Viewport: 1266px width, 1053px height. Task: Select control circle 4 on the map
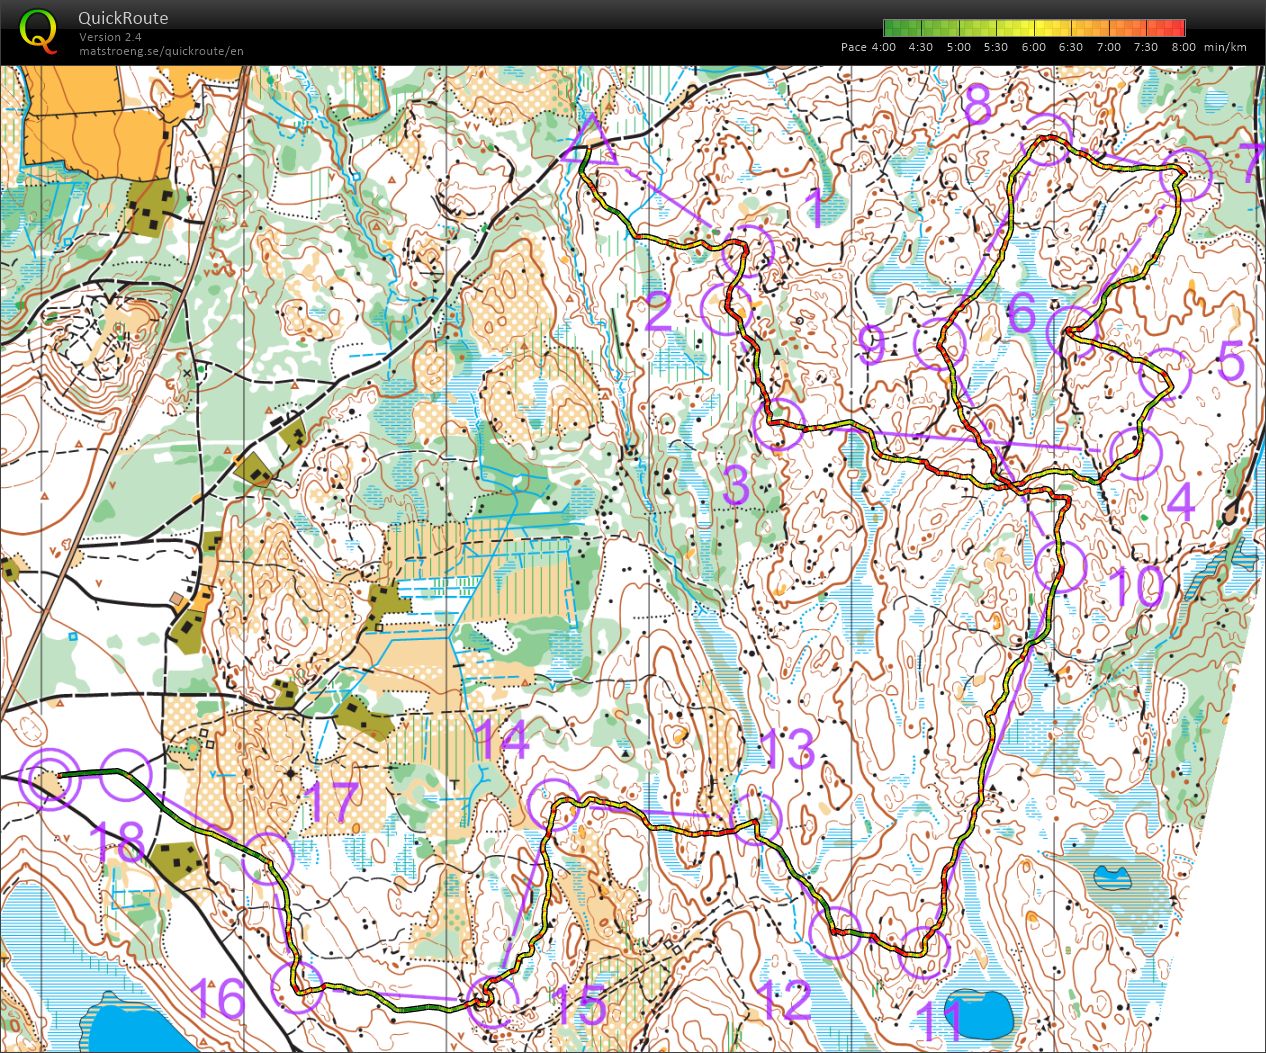pos(1135,452)
